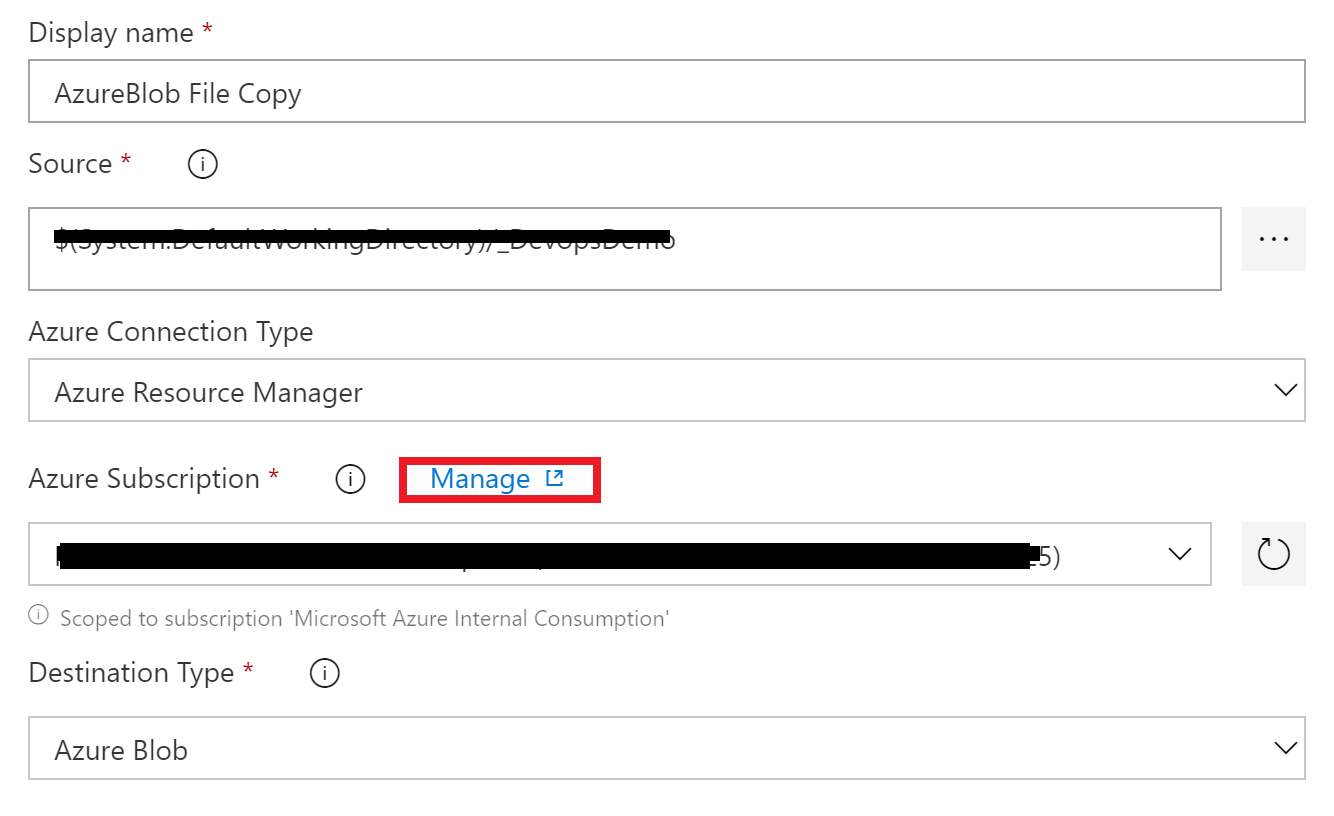Image resolution: width=1334 pixels, height=816 pixels.
Task: Select the 'Azure Blob' dropdown value
Action: click(x=121, y=750)
